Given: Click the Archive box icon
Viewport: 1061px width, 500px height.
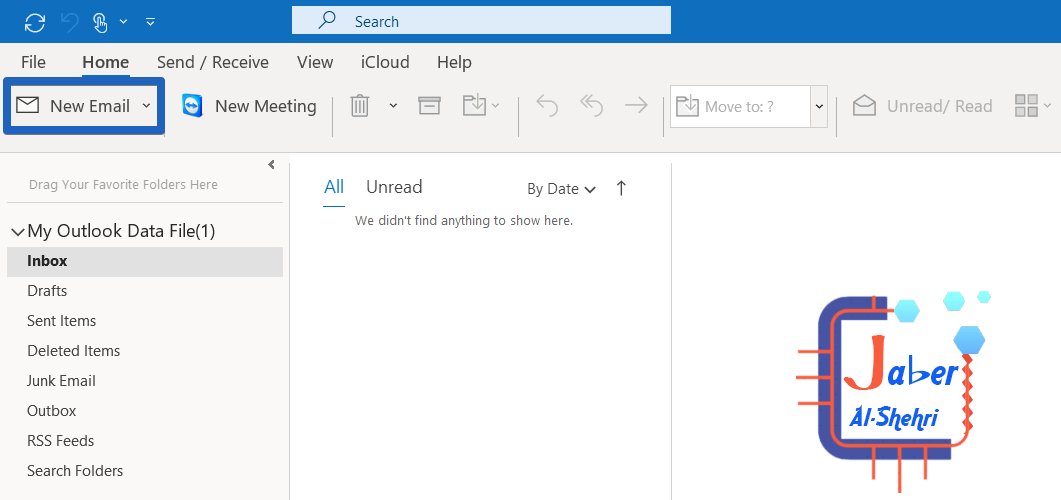Looking at the screenshot, I should point(429,106).
